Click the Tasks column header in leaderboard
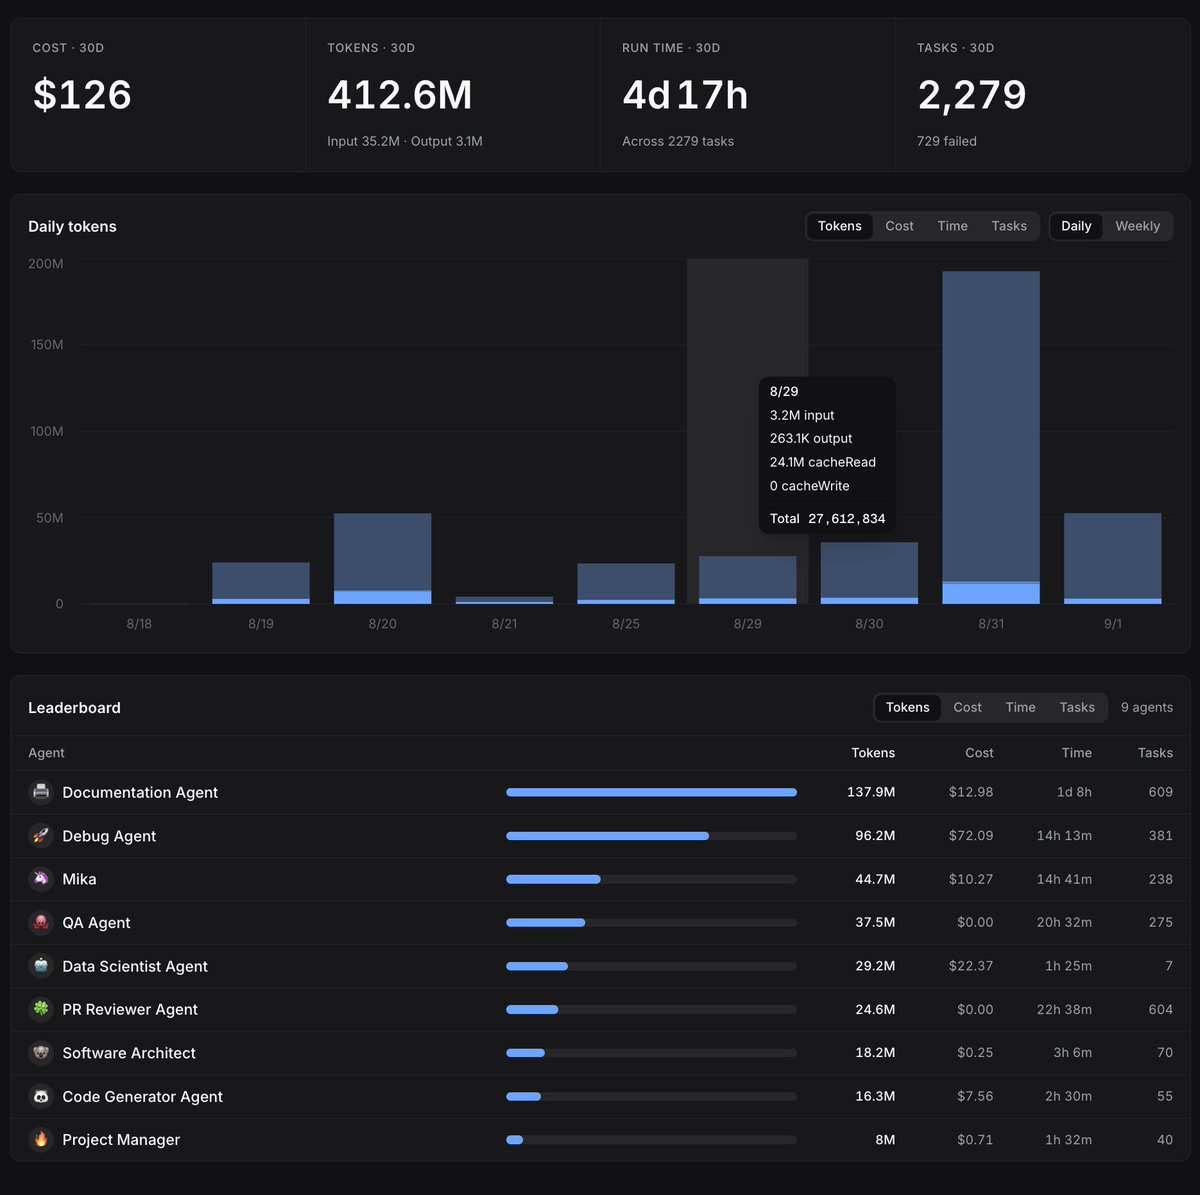 click(x=1155, y=753)
